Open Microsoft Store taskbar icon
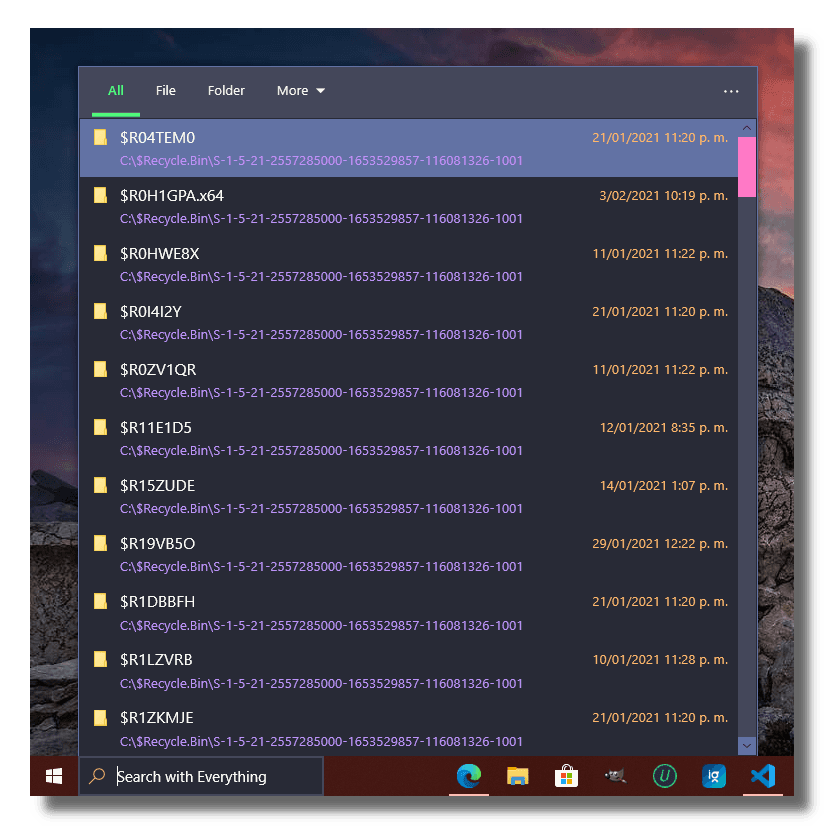The image size is (825, 826). coord(566,776)
